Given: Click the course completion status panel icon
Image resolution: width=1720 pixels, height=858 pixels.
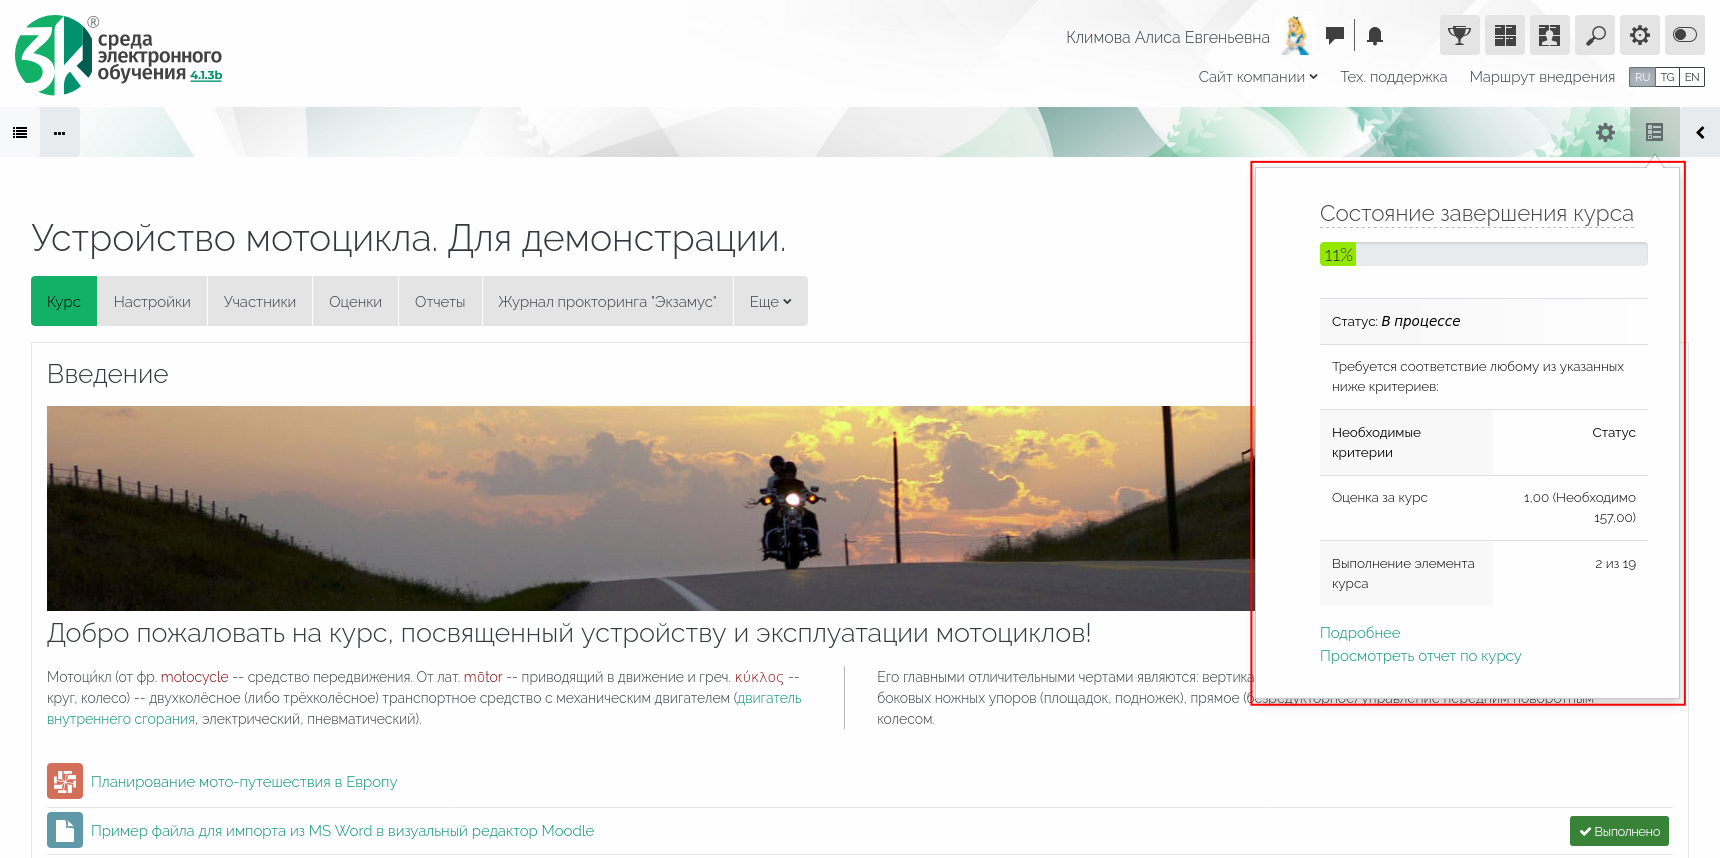Looking at the screenshot, I should click(1654, 132).
